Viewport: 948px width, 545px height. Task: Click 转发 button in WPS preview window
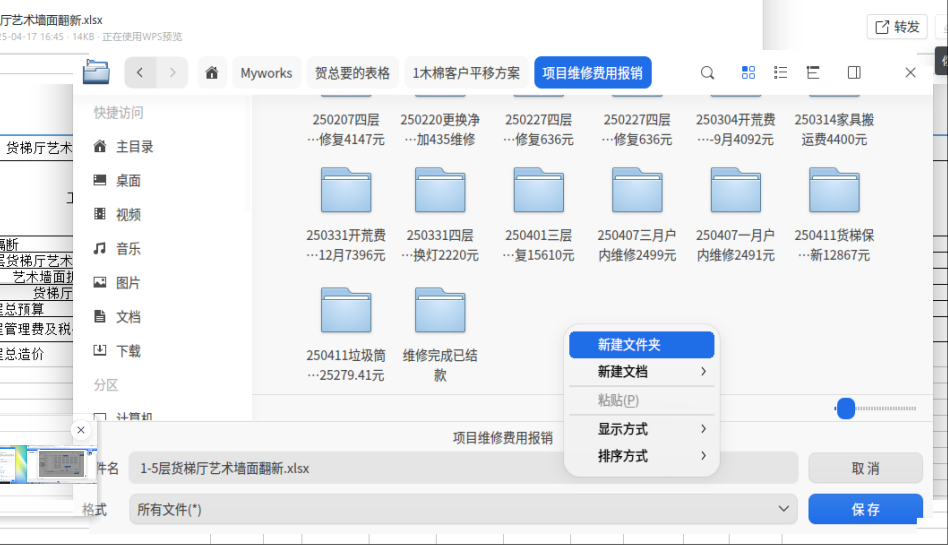pos(897,27)
